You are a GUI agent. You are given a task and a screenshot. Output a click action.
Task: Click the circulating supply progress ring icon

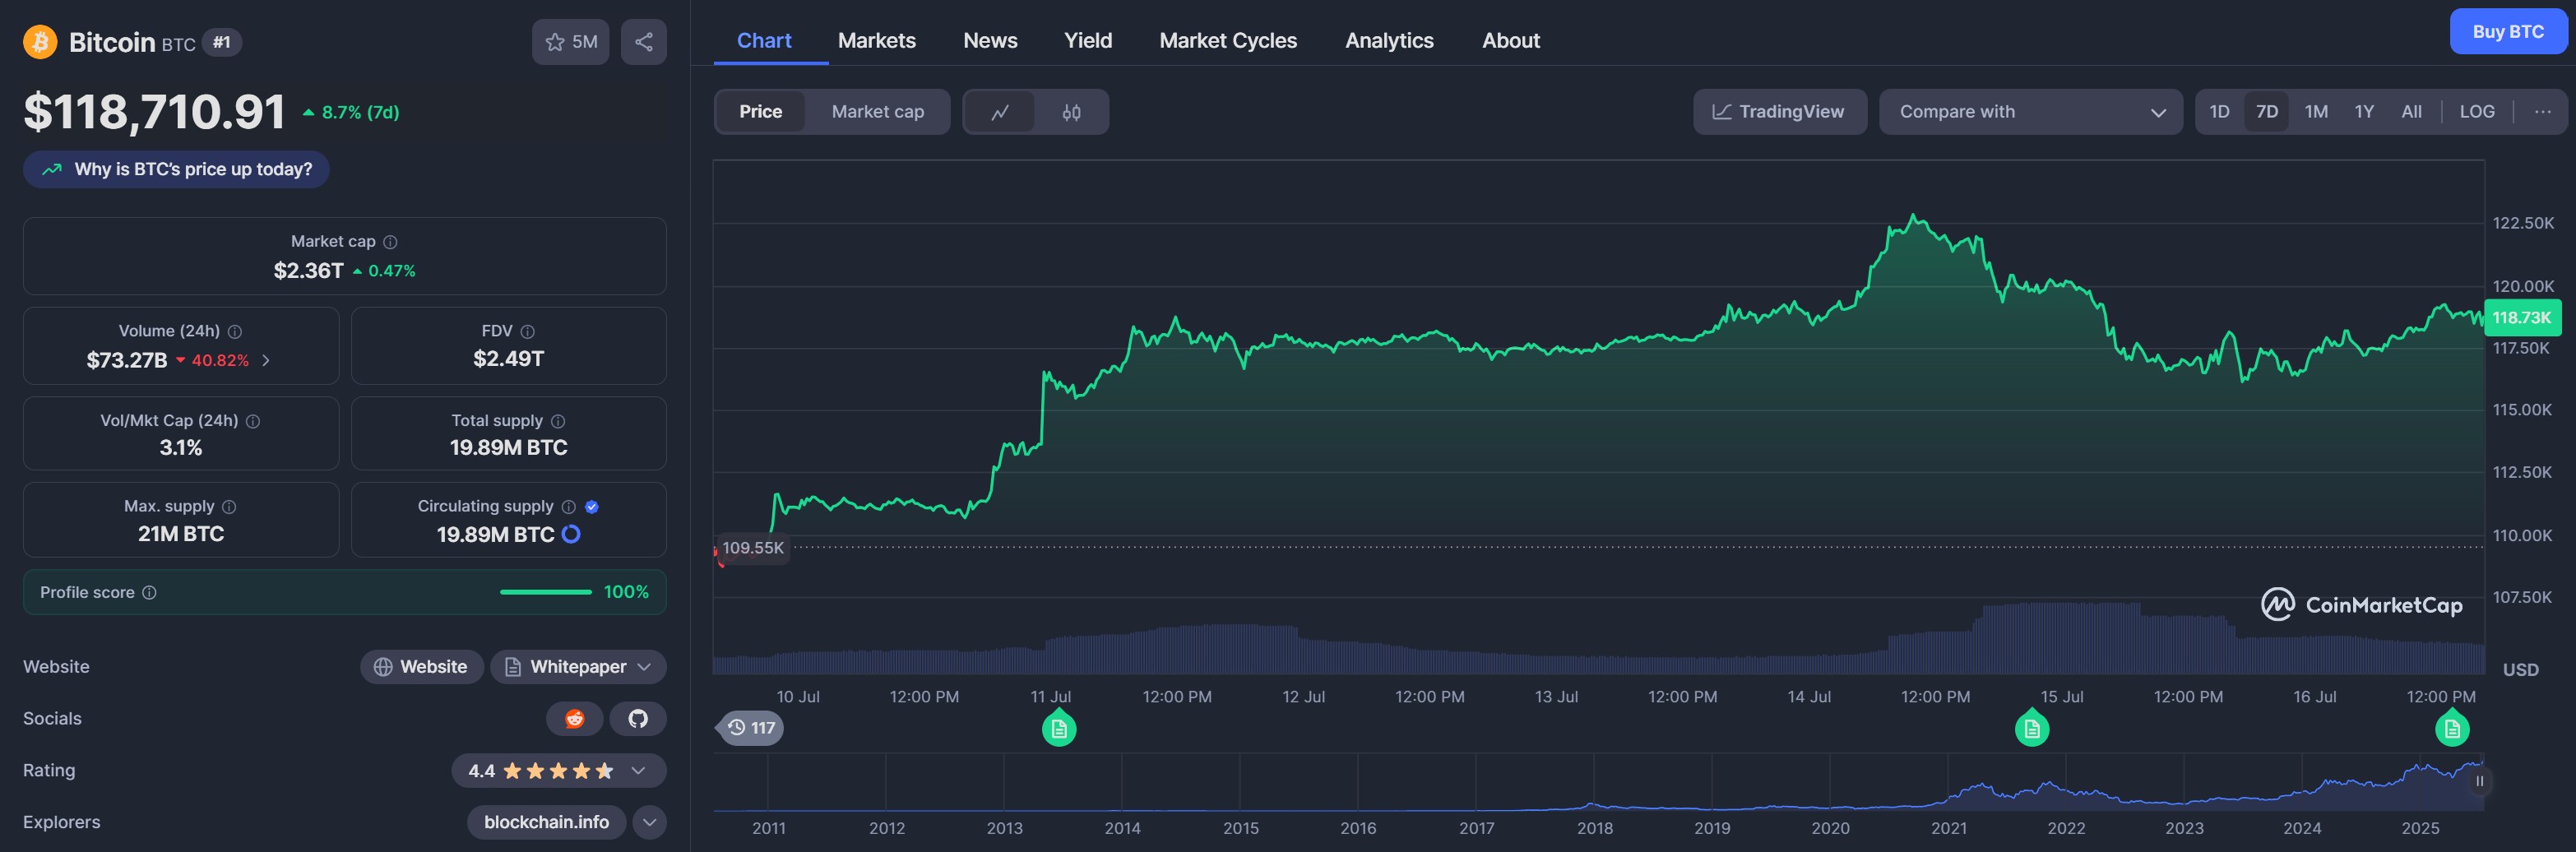click(571, 534)
